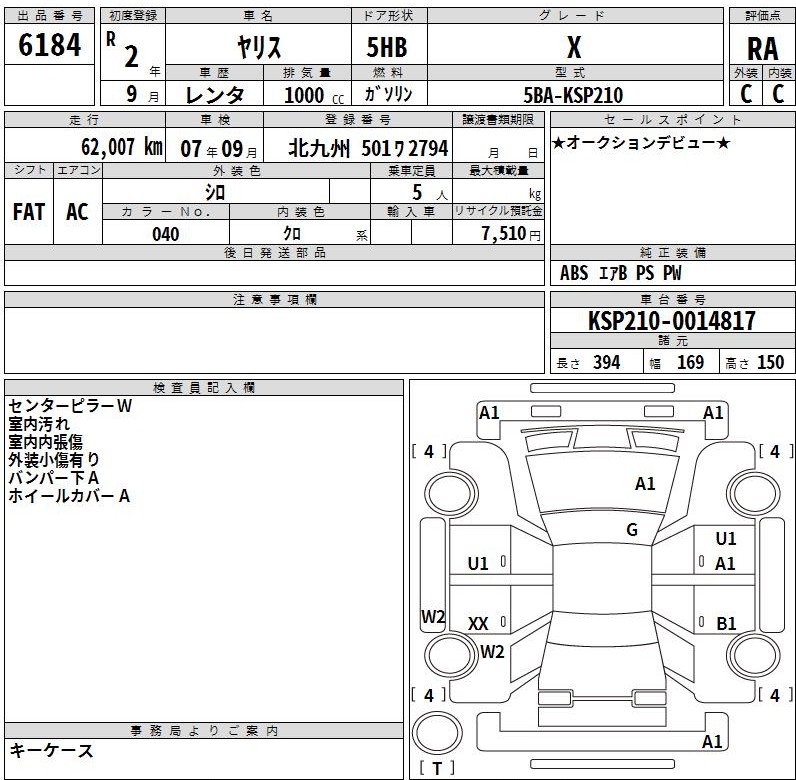Click the inspection date 07年09月
This screenshot has height=780, width=796.
click(219, 149)
